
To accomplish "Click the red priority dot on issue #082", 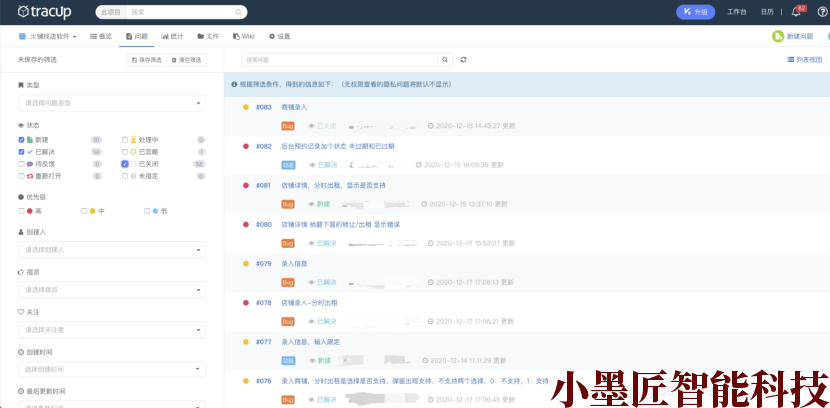I will tap(246, 146).
